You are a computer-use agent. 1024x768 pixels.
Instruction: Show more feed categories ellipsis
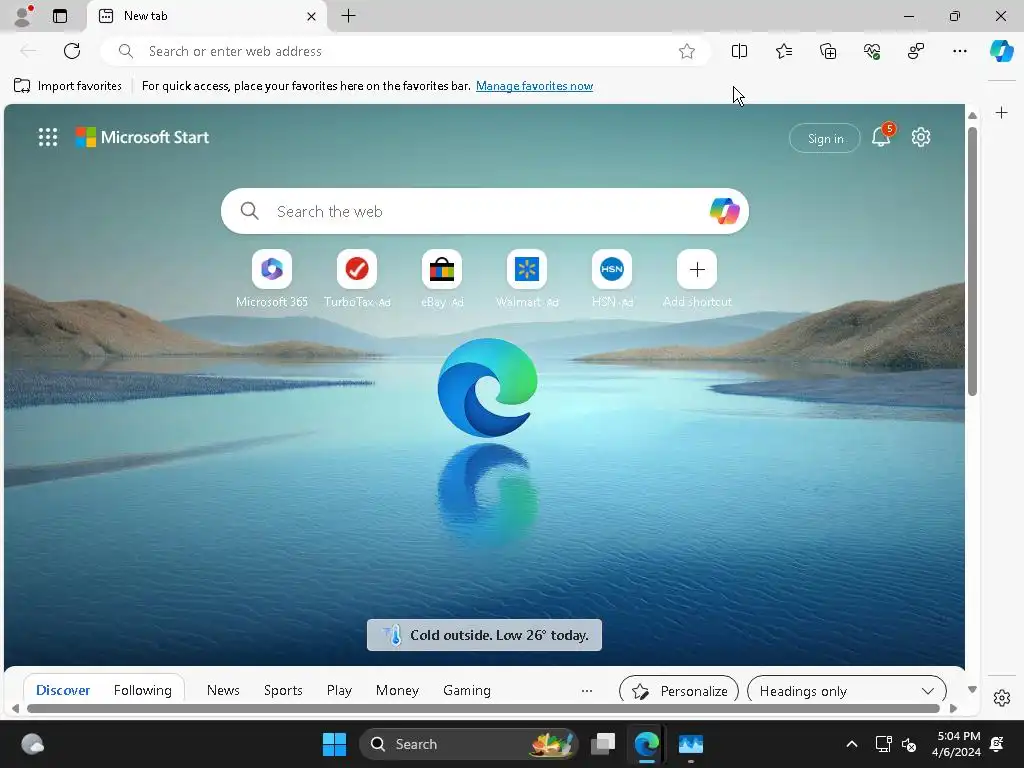point(586,690)
